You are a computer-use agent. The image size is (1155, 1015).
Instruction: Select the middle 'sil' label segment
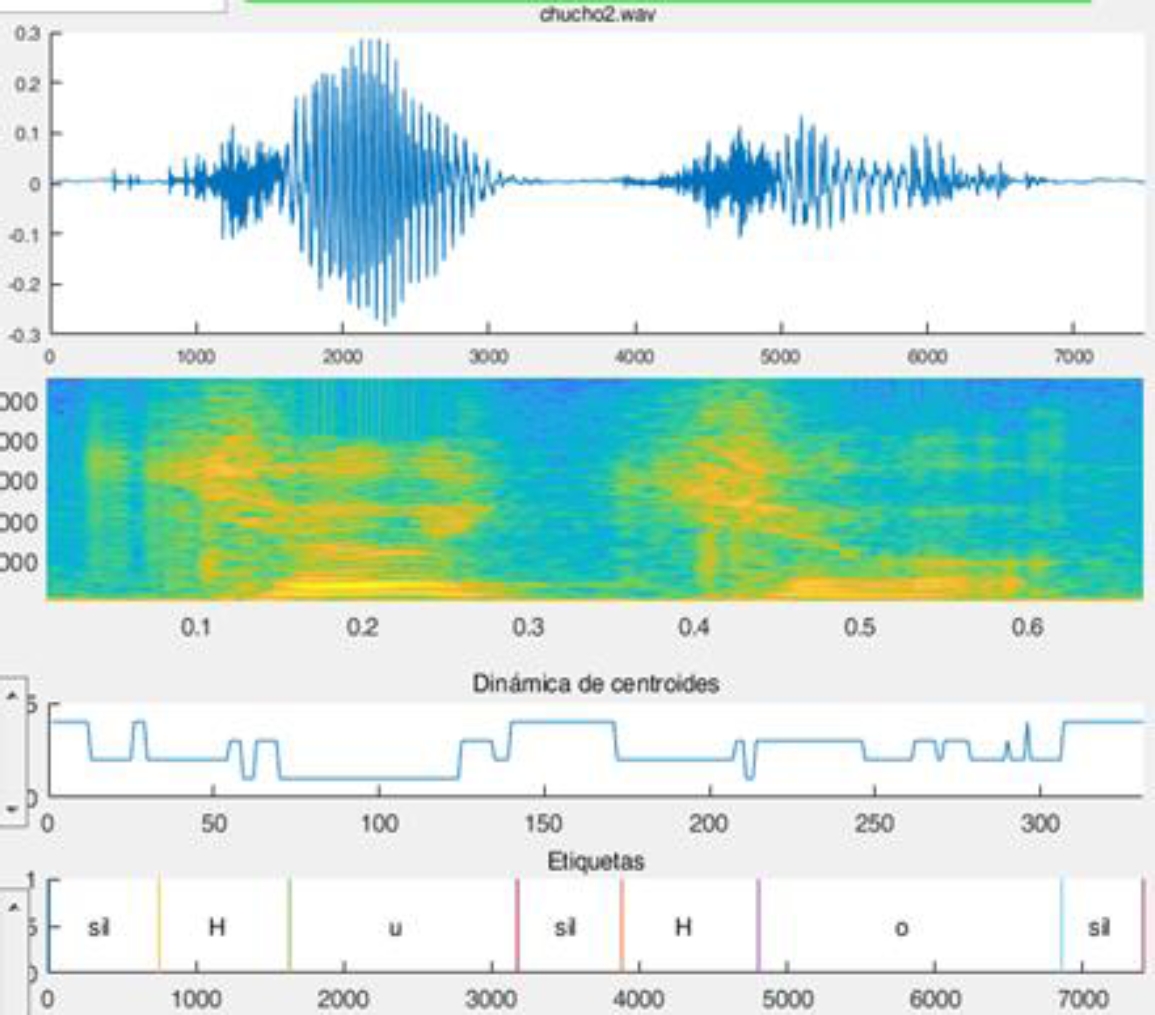point(564,927)
